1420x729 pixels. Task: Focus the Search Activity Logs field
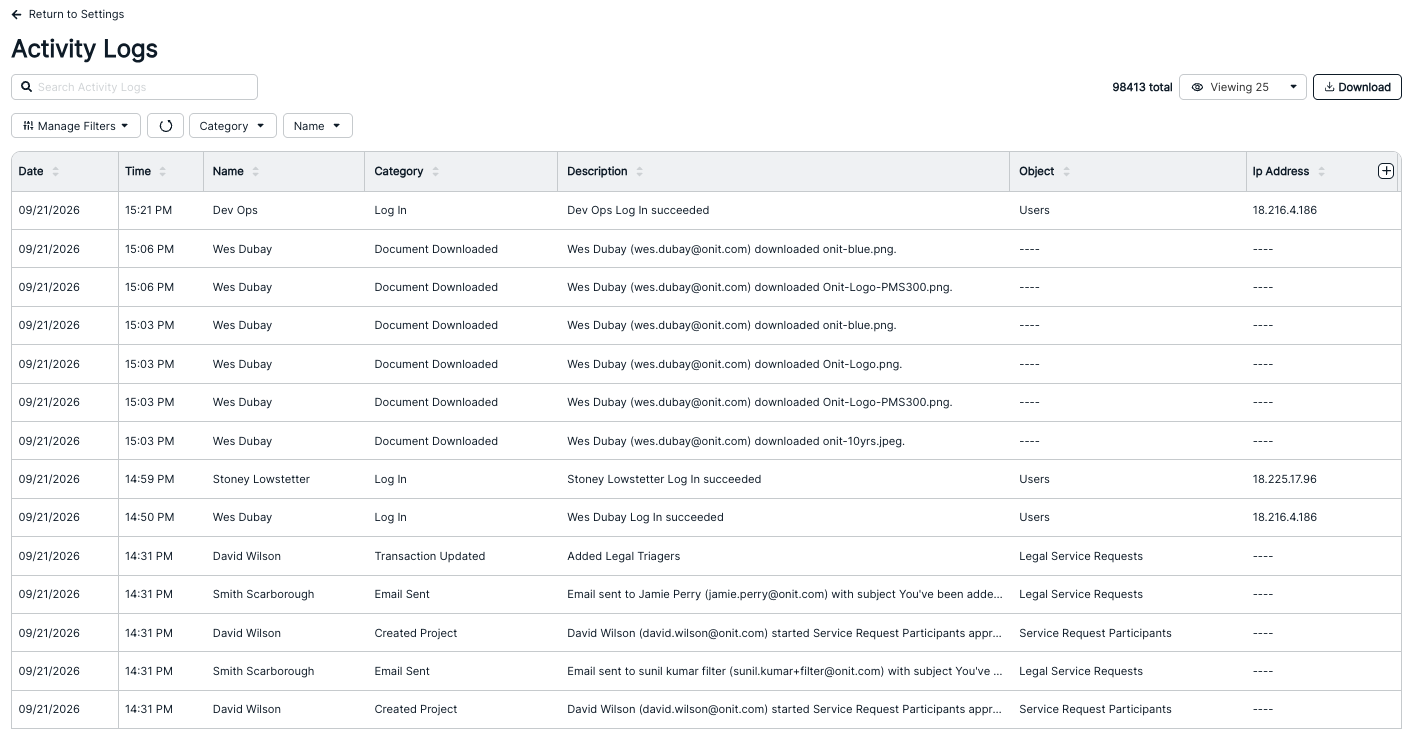click(x=134, y=87)
